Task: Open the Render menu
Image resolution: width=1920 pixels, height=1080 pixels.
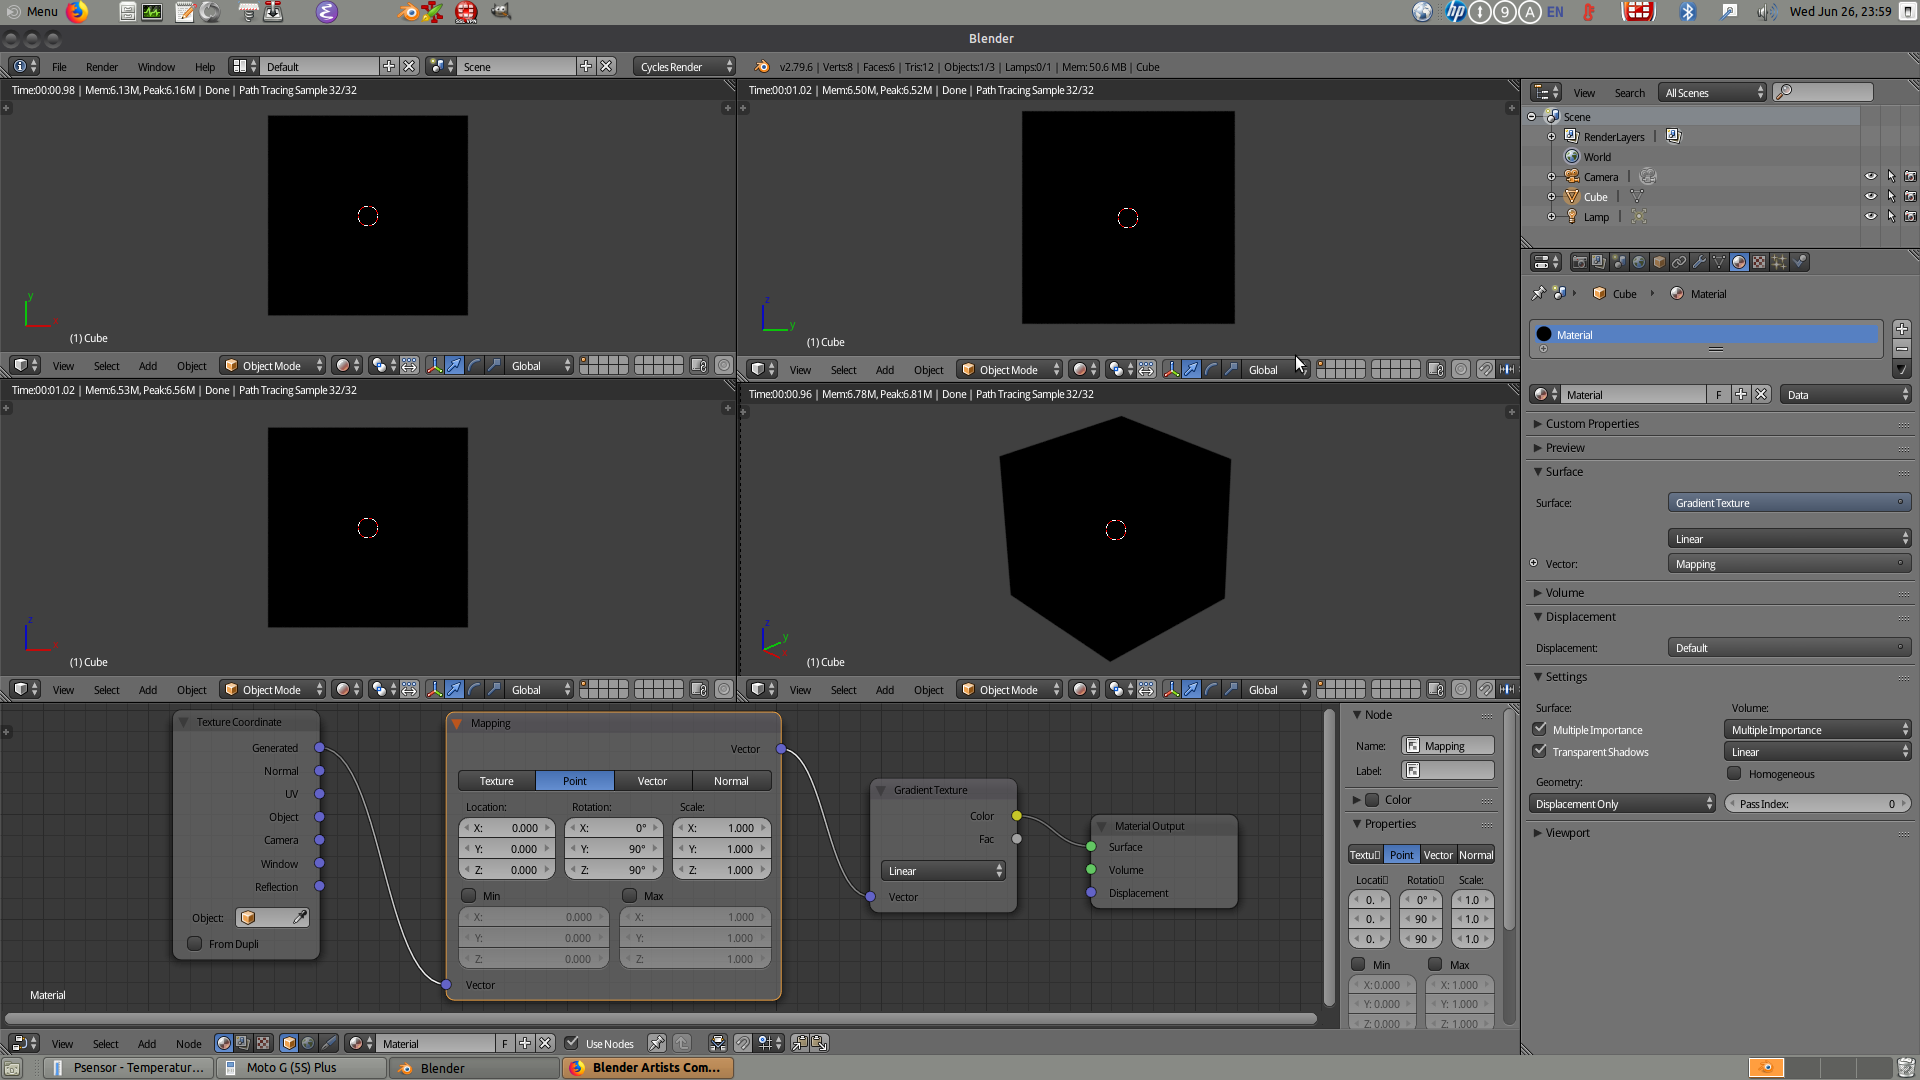Action: pos(102,67)
